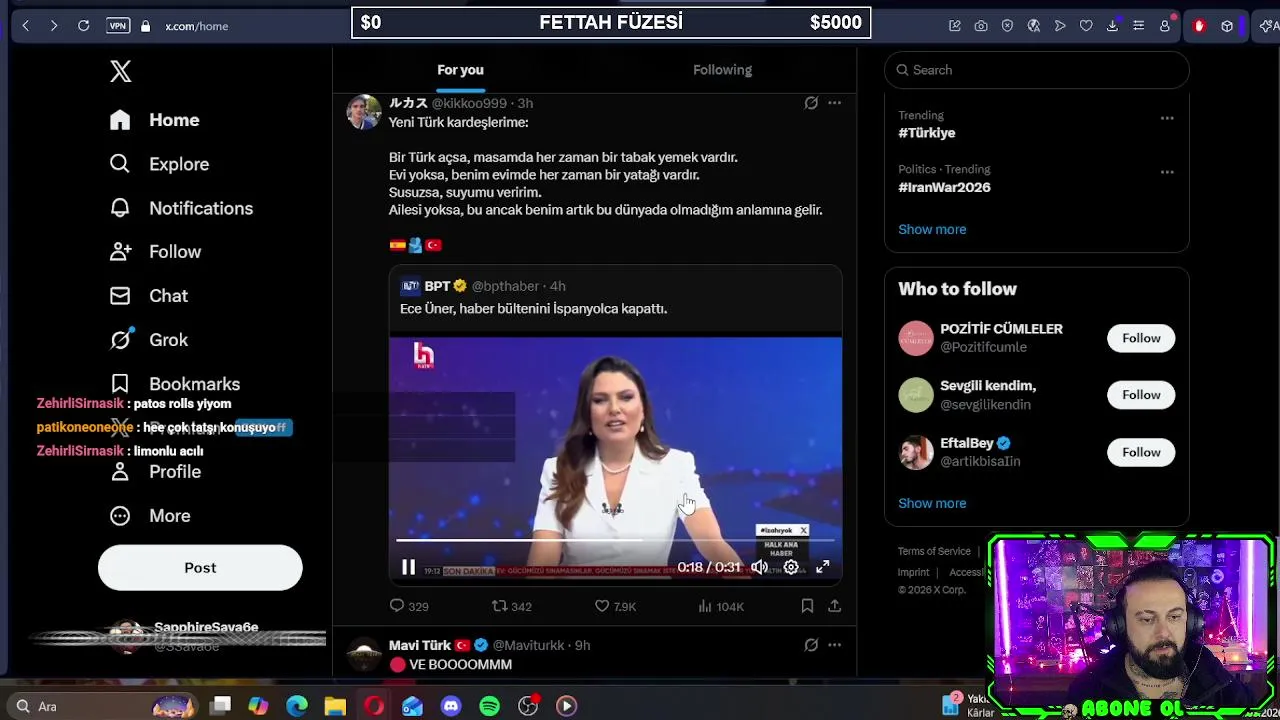The height and width of the screenshot is (720, 1280).
Task: Click the X logo in sidebar
Action: click(120, 71)
